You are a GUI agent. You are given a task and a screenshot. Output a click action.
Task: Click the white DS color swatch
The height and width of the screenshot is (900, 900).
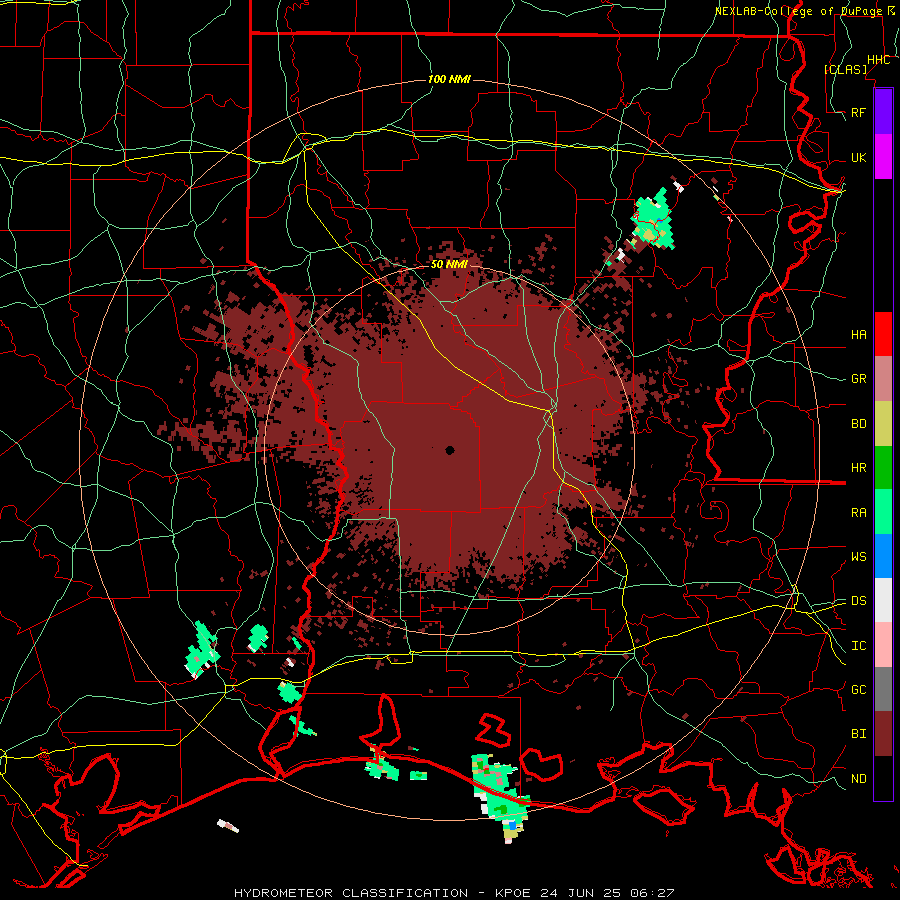(883, 600)
